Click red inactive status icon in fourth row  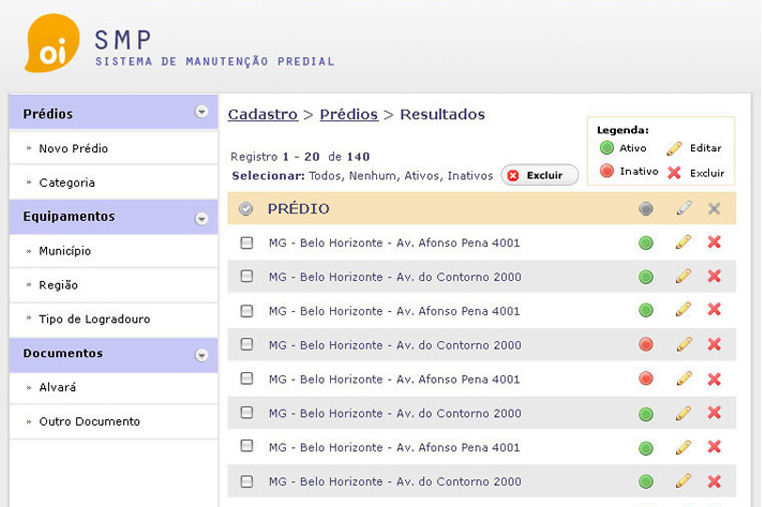(646, 345)
